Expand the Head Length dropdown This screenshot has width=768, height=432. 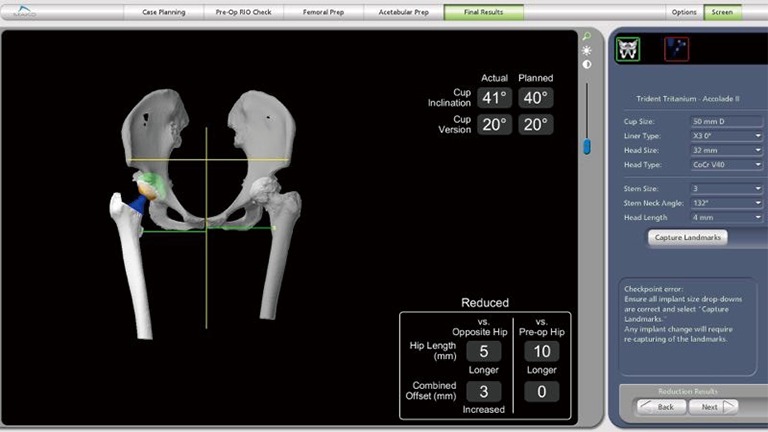727,217
